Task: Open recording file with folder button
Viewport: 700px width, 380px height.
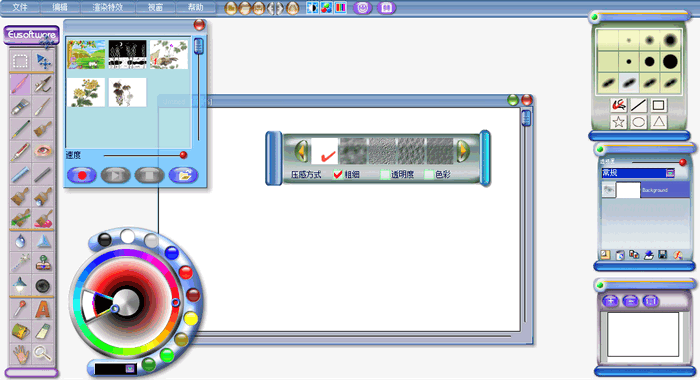Action: coord(183,175)
